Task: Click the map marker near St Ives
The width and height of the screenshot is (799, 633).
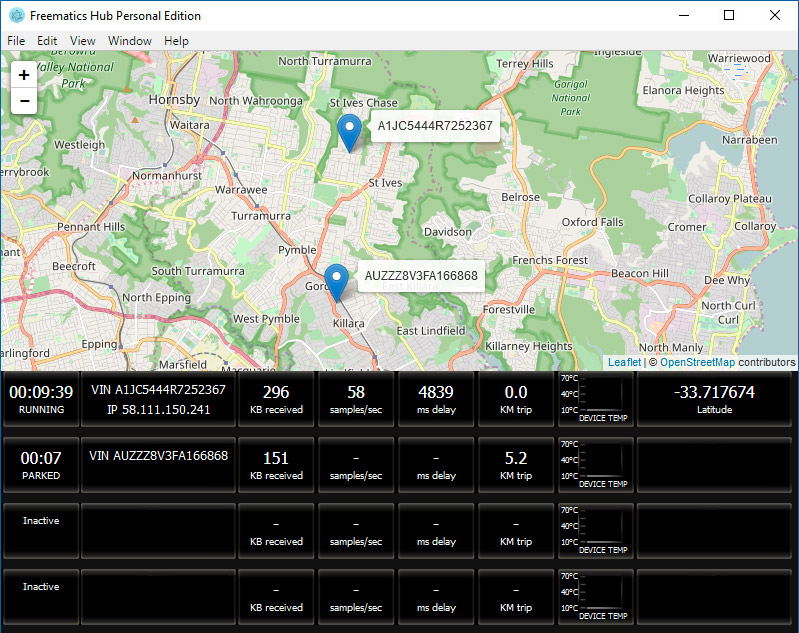Action: [349, 132]
